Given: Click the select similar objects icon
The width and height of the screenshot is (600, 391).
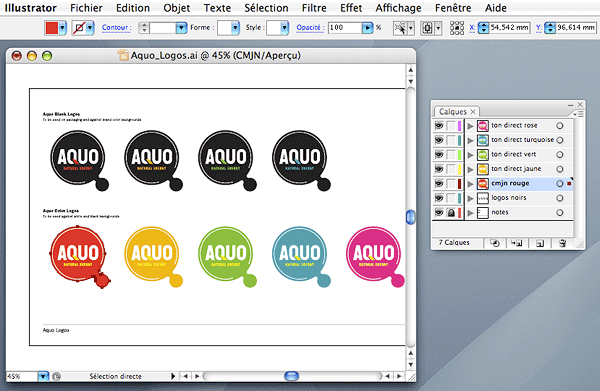Looking at the screenshot, I should click(x=400, y=28).
